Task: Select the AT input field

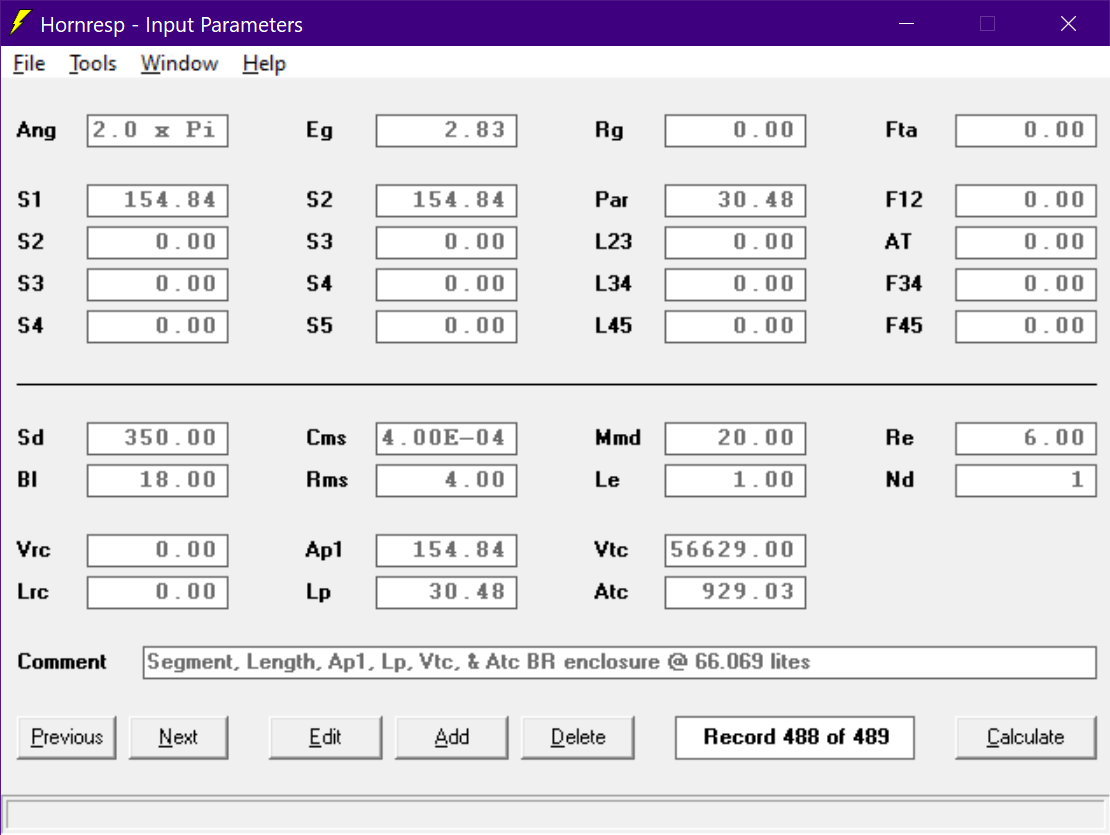Action: pyautogui.click(x=1025, y=242)
